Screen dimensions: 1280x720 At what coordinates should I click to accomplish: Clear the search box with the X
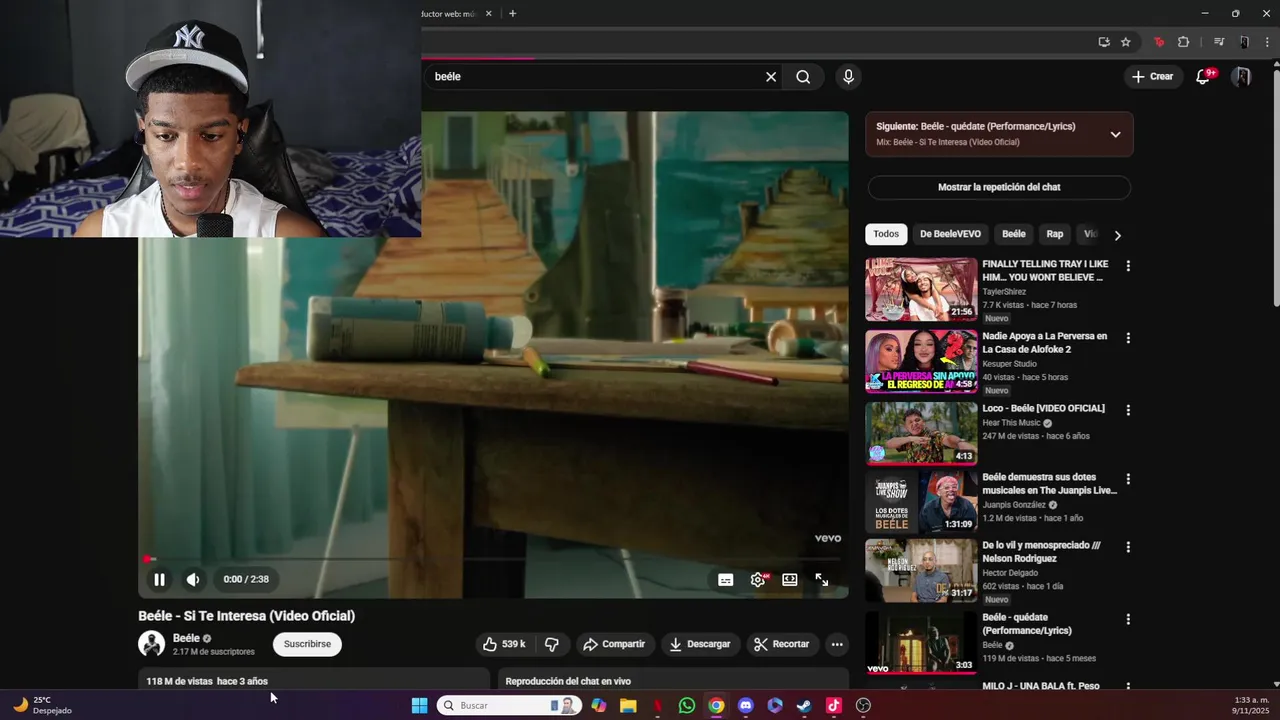771,77
